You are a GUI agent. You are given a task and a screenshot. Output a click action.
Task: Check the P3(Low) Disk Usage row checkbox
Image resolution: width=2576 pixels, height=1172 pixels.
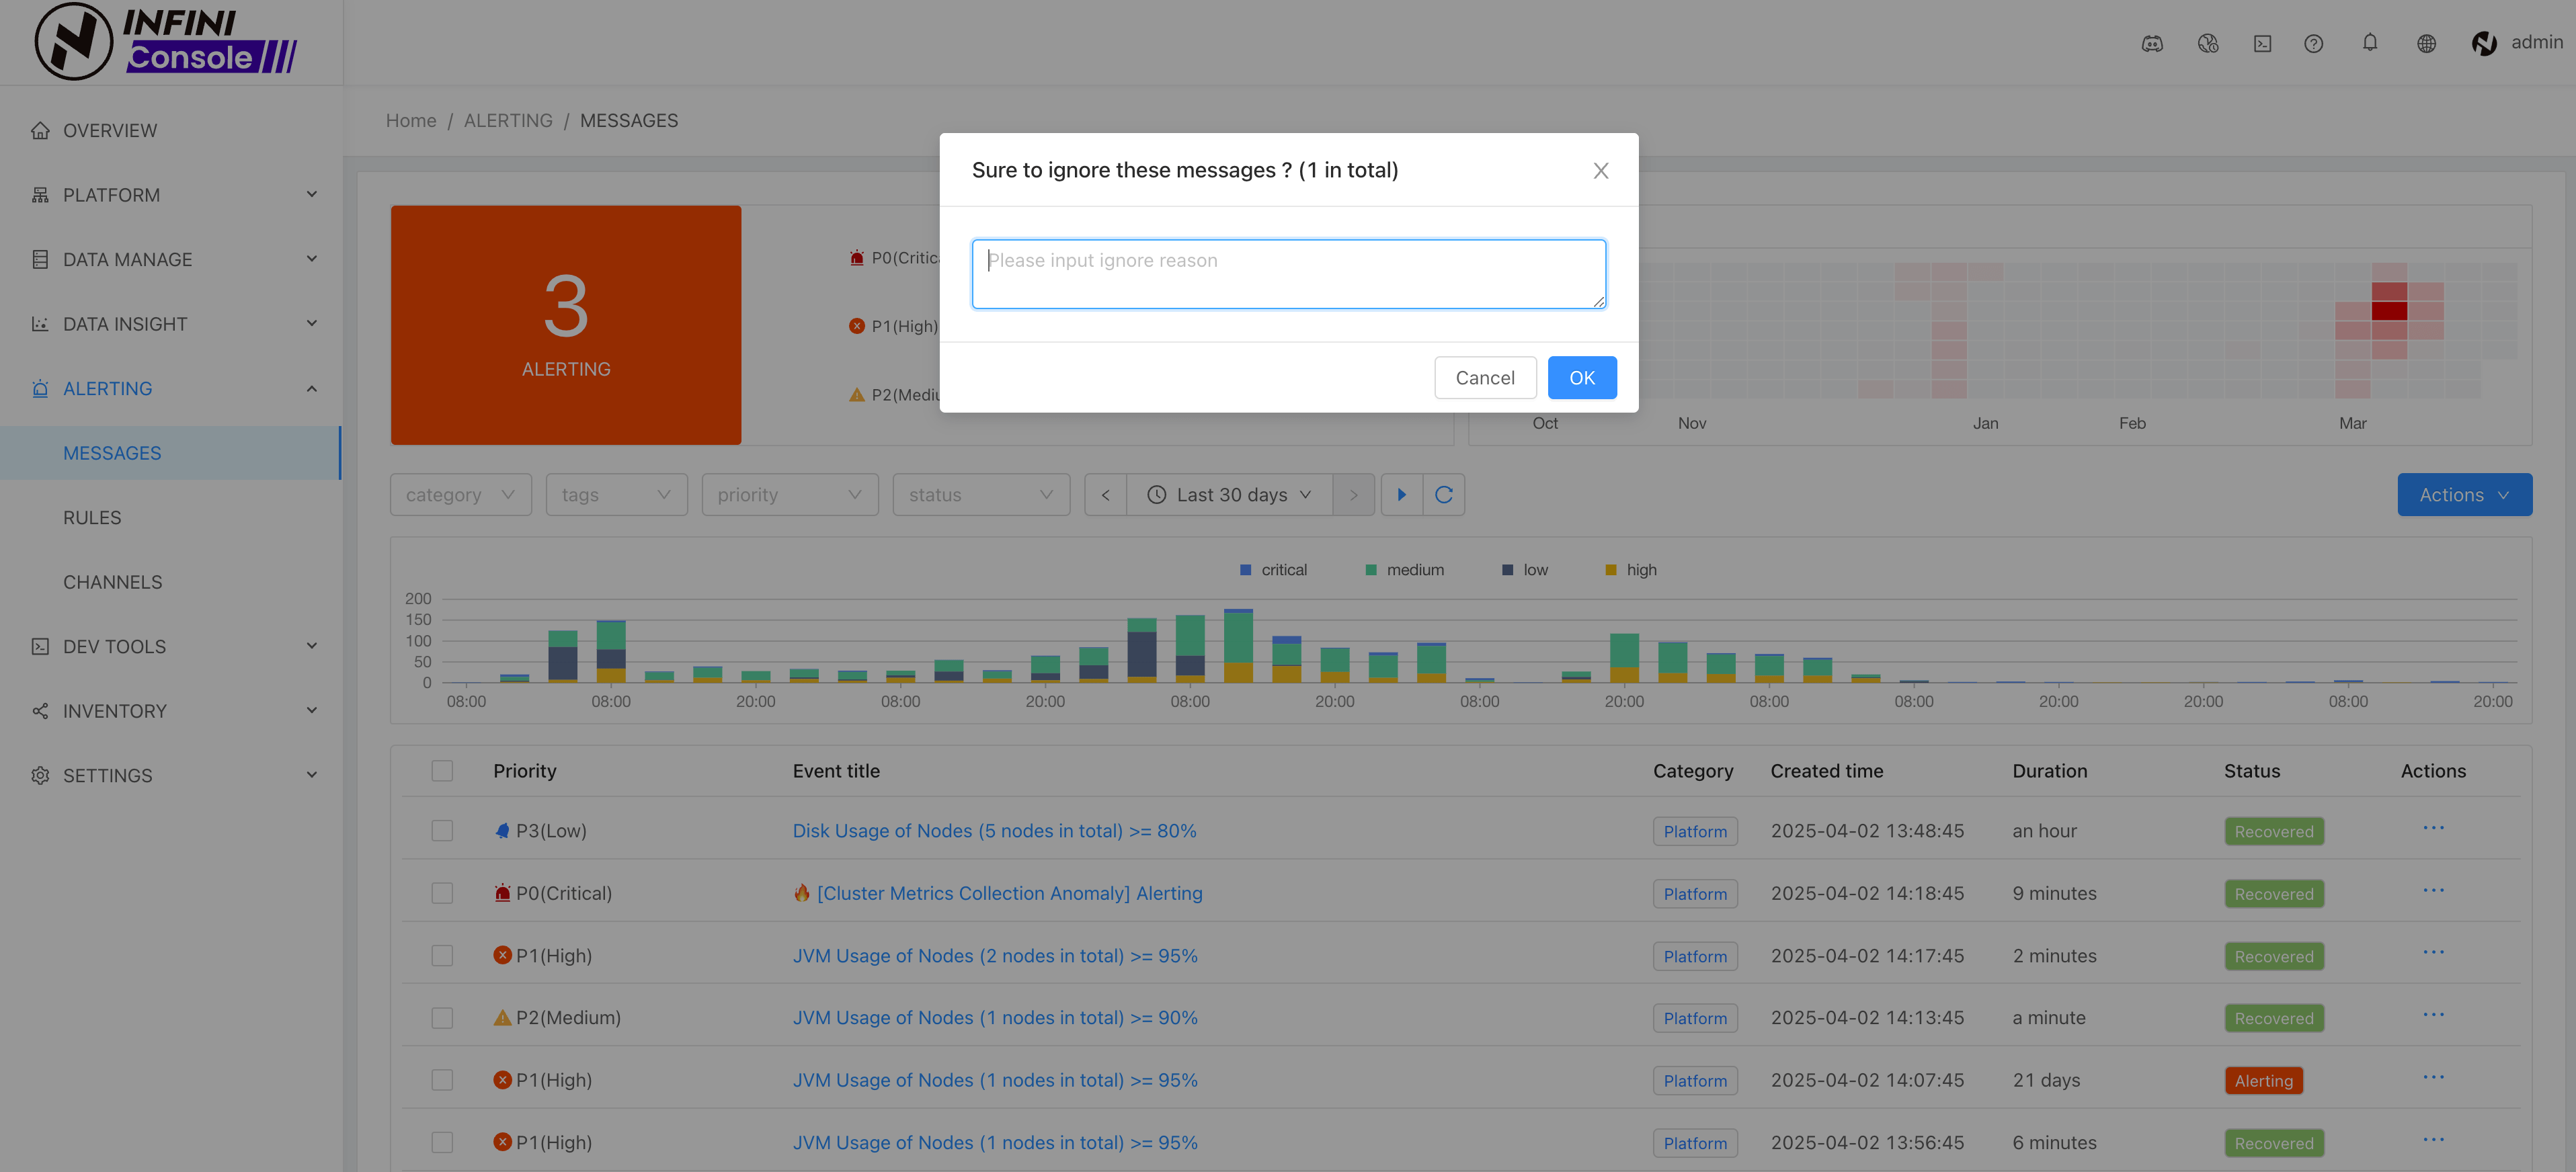coord(442,831)
